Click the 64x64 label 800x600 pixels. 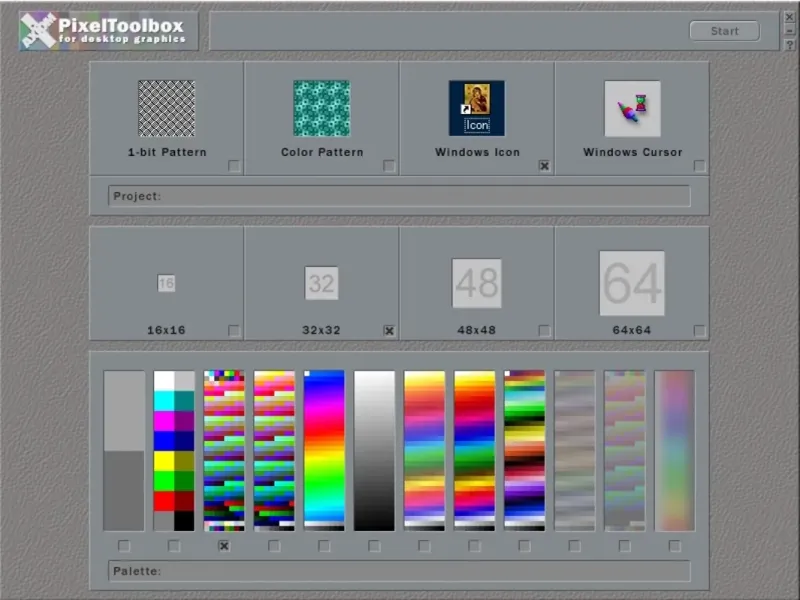[x=632, y=330]
